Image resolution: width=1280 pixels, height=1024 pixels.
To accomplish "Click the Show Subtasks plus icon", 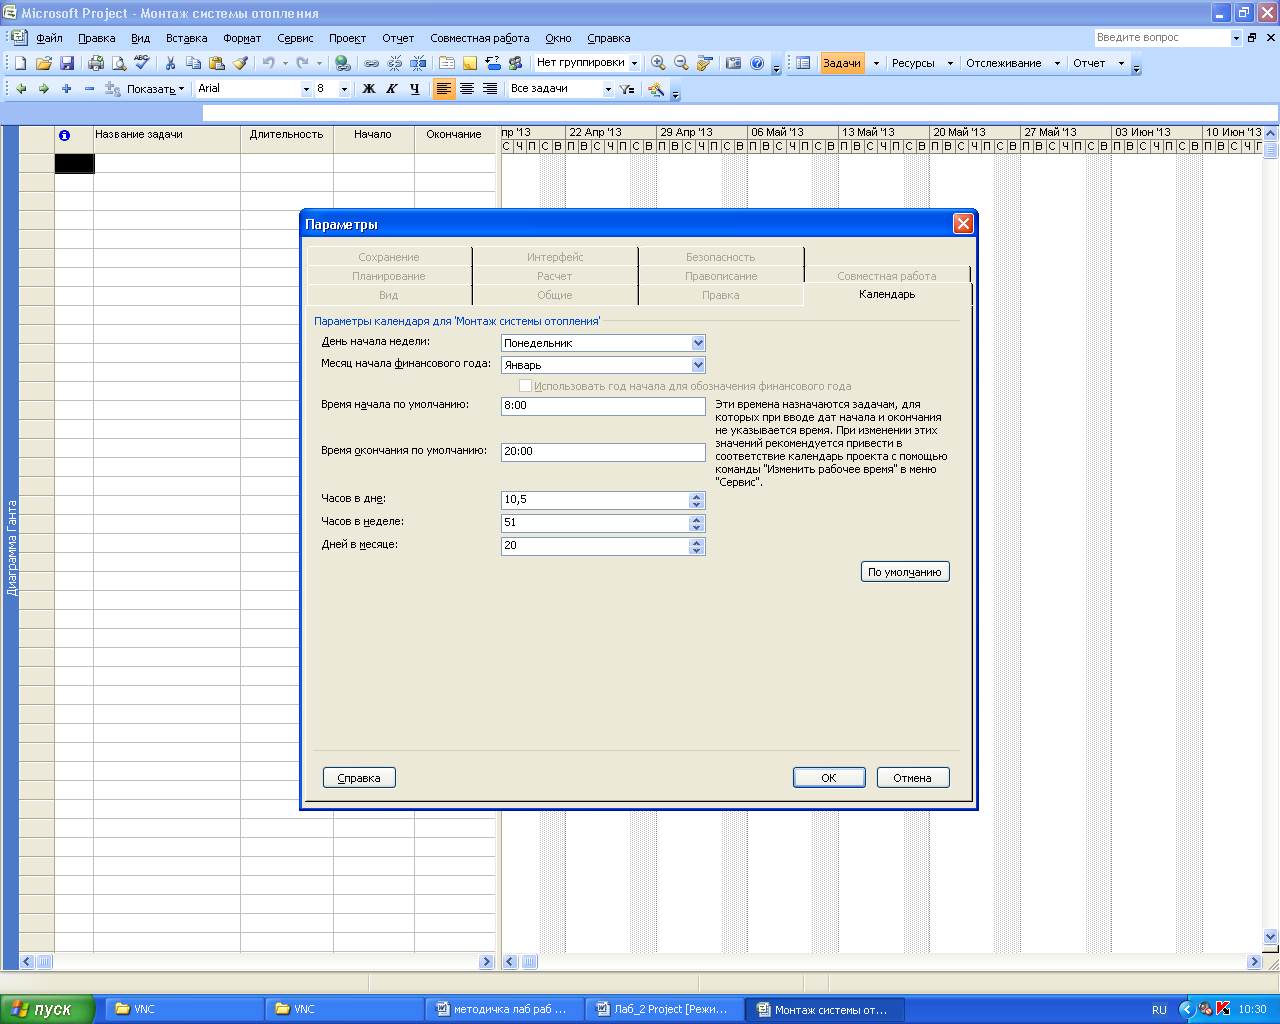I will tap(67, 89).
